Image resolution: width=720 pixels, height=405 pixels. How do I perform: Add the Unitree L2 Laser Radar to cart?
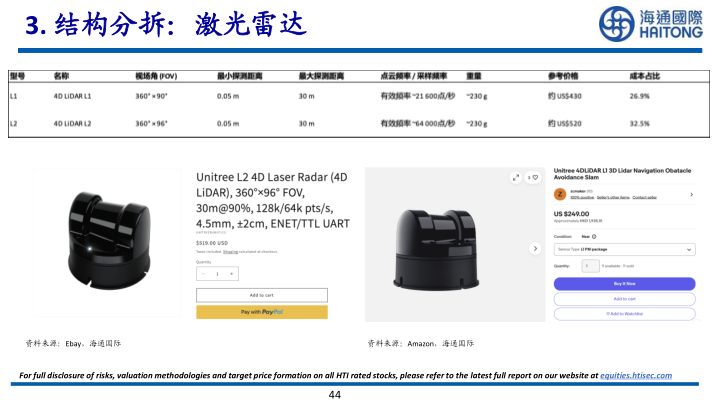[x=262, y=295]
